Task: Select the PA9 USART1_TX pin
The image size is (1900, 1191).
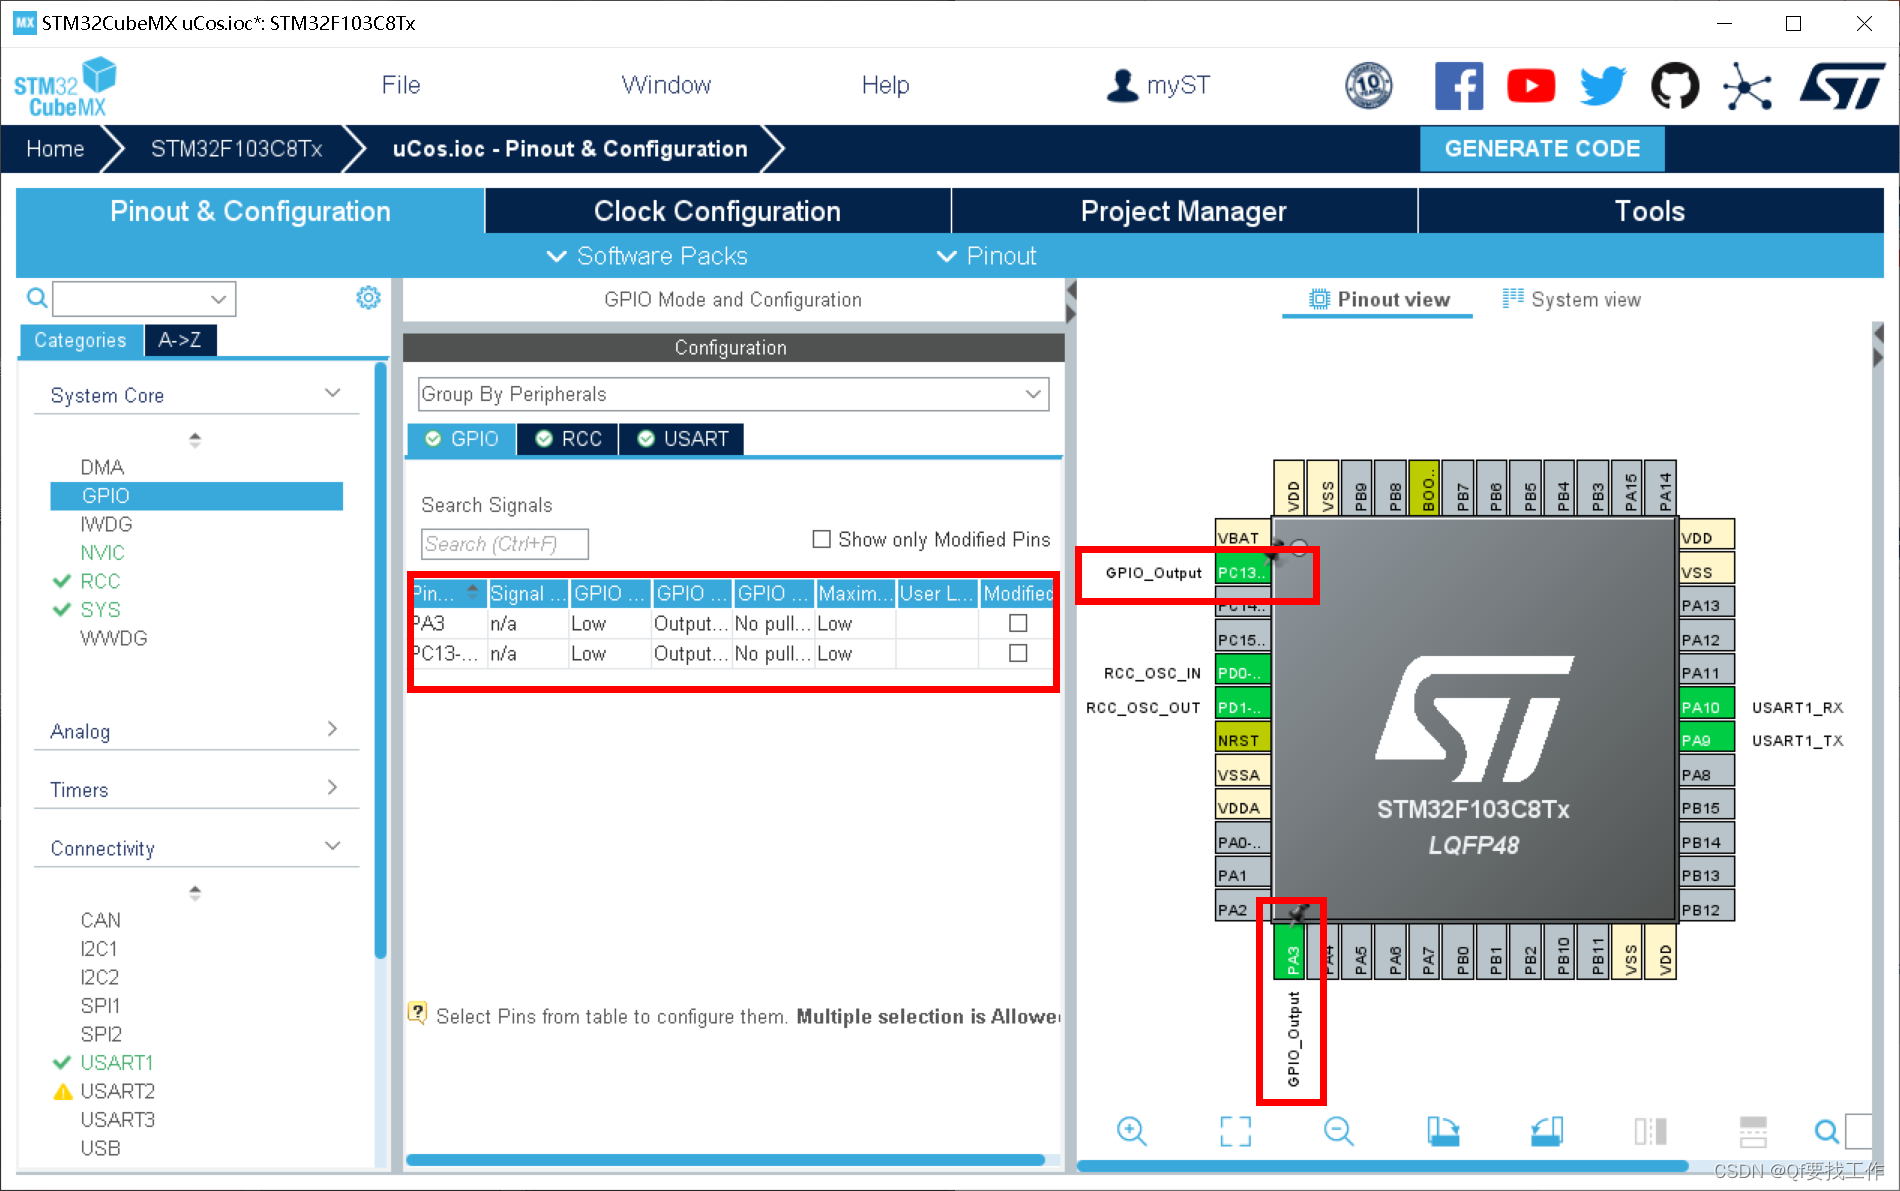Action: [x=1706, y=740]
